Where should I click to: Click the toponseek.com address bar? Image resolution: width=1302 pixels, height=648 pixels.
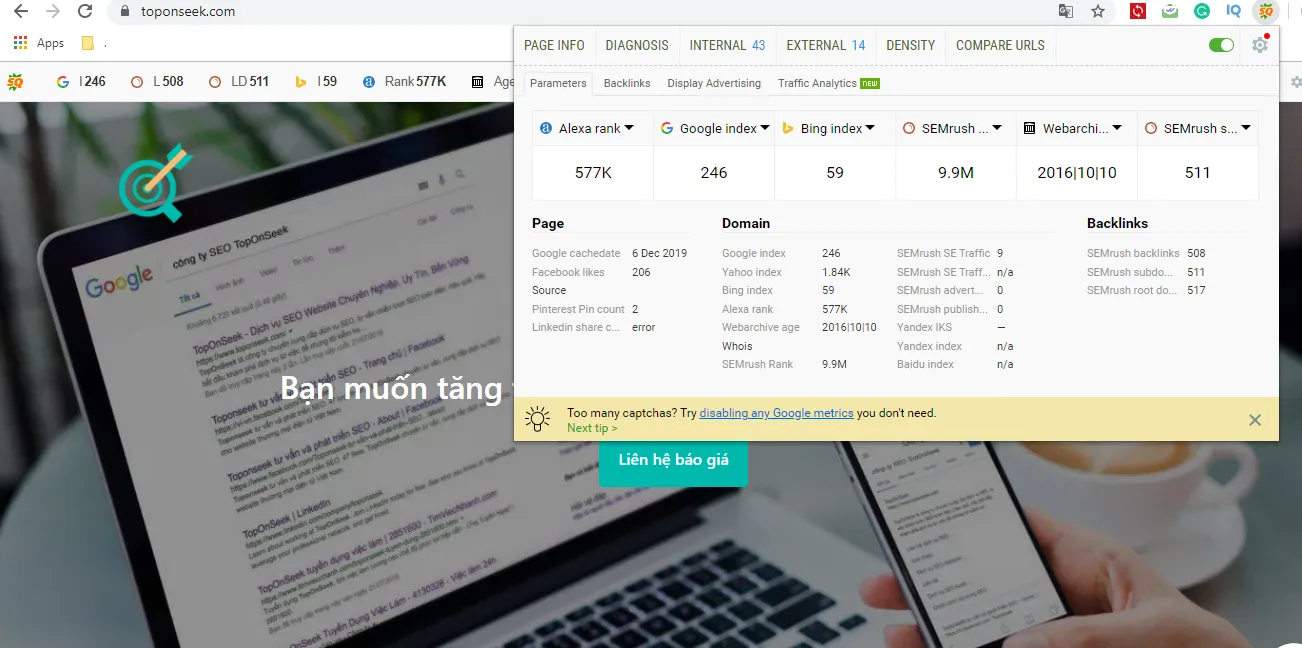tap(186, 13)
